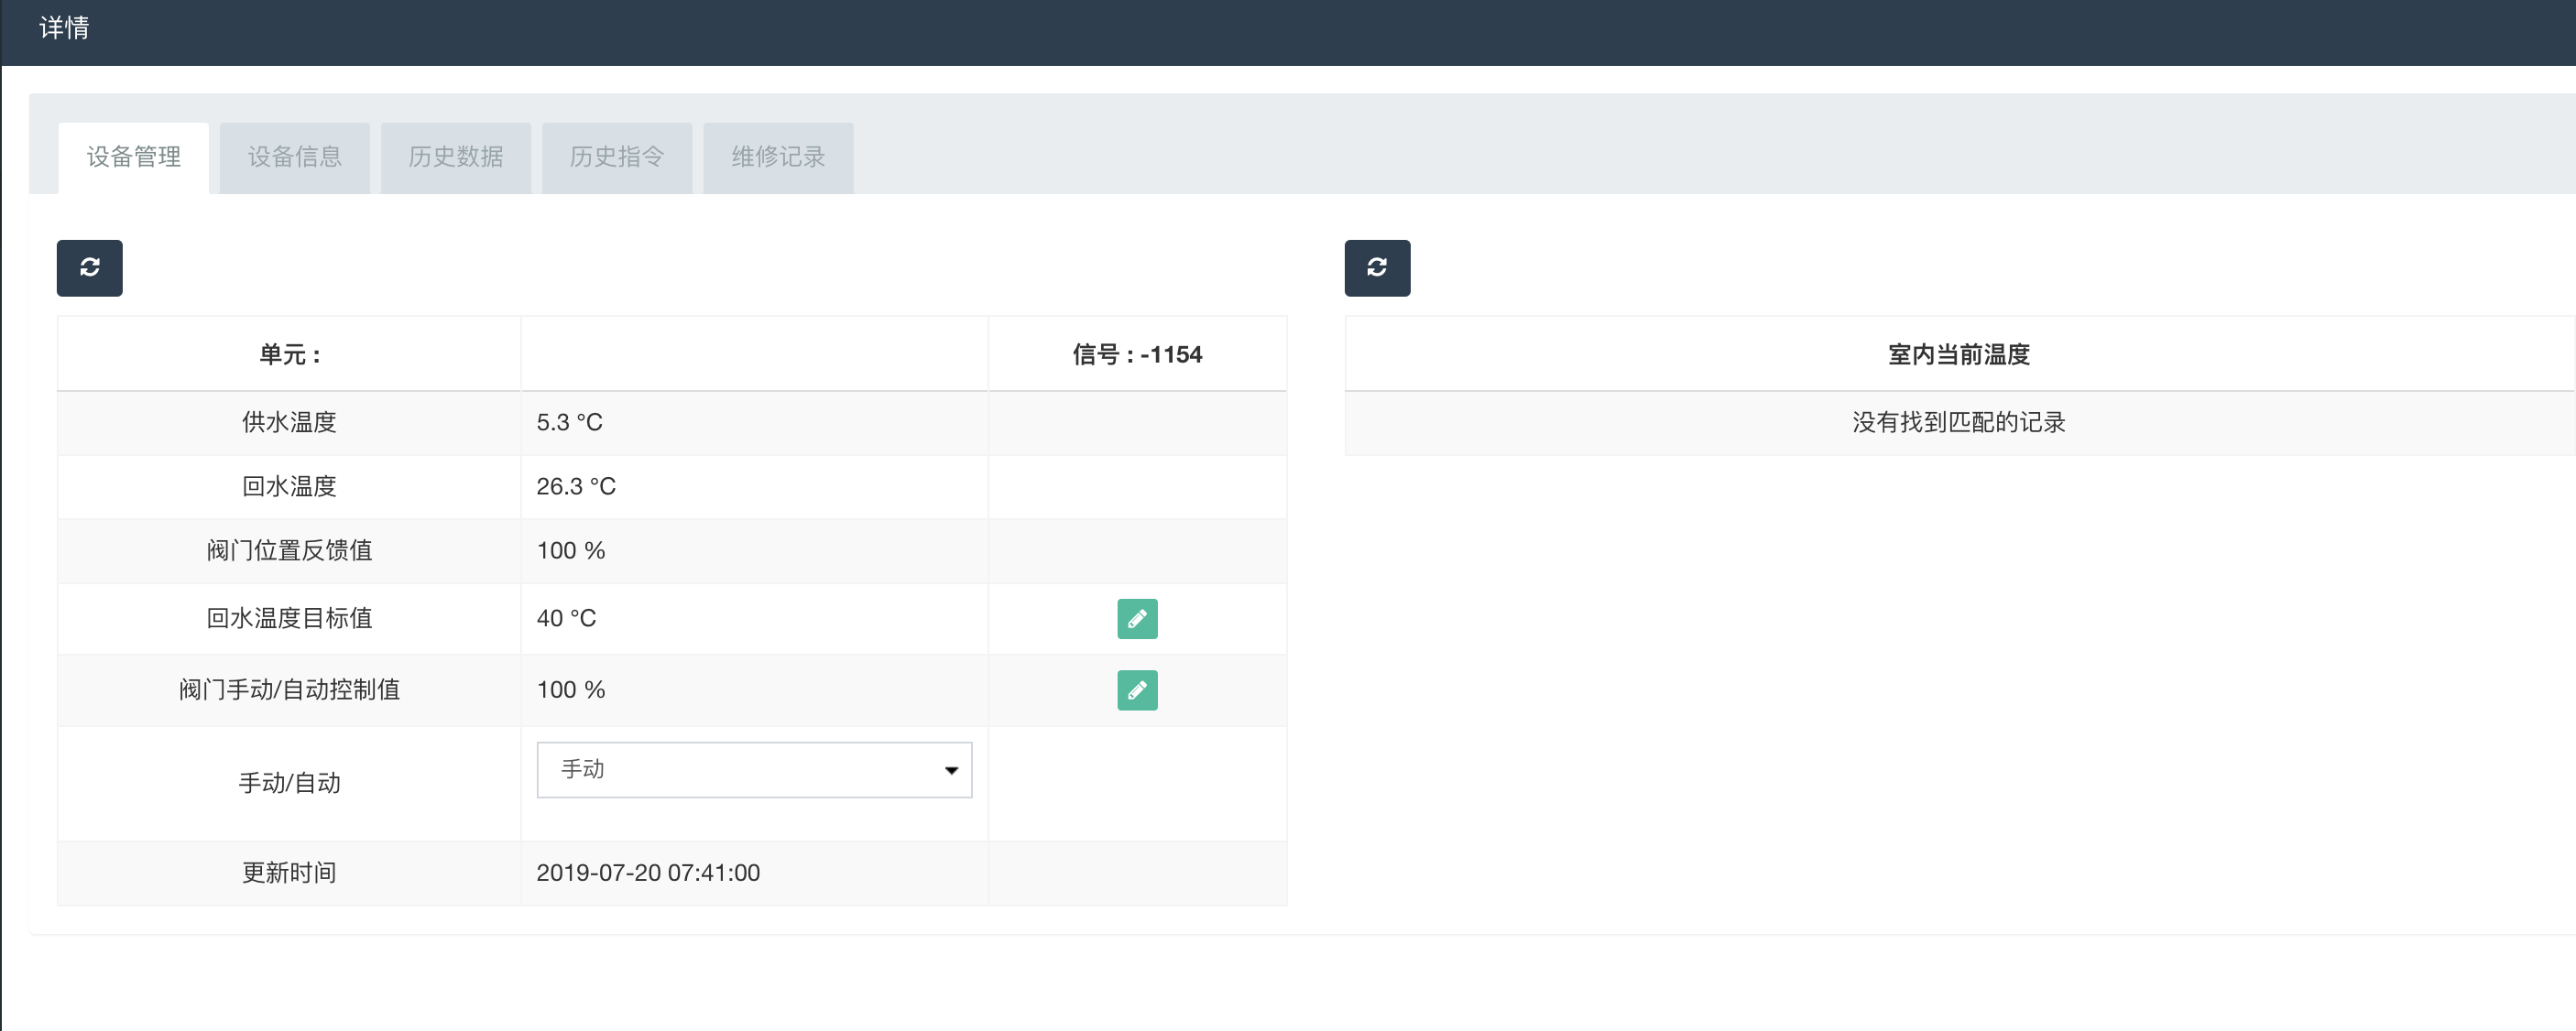
Task: Refresh the indoor temperature panel
Action: [1377, 267]
